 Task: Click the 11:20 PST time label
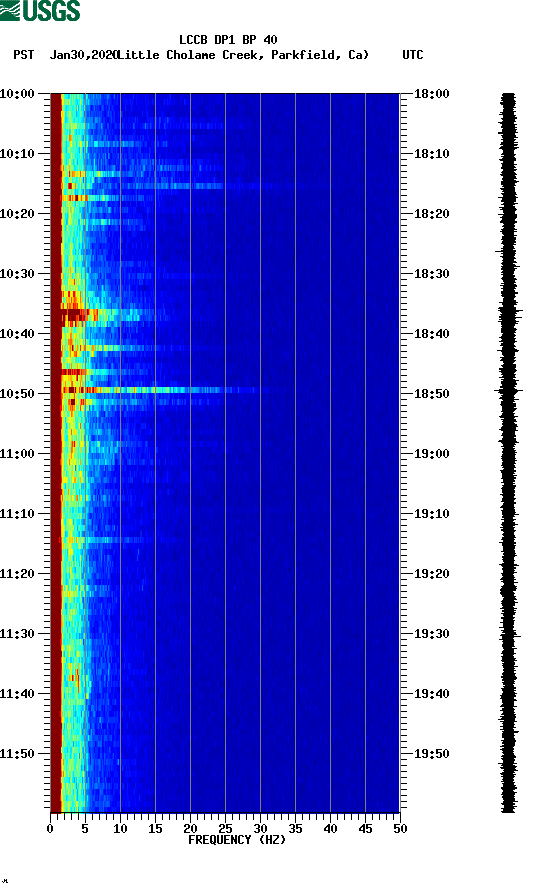click(x=17, y=574)
